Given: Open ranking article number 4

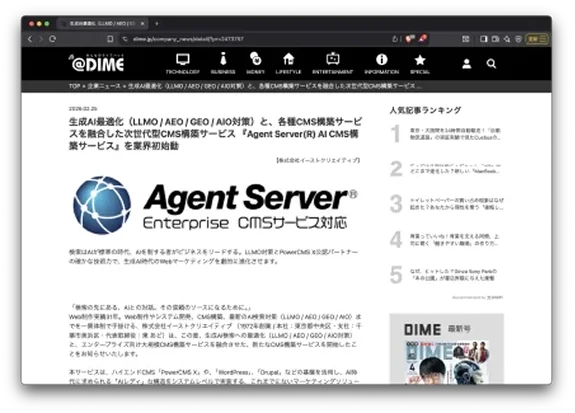Looking at the screenshot, I should 446,240.
